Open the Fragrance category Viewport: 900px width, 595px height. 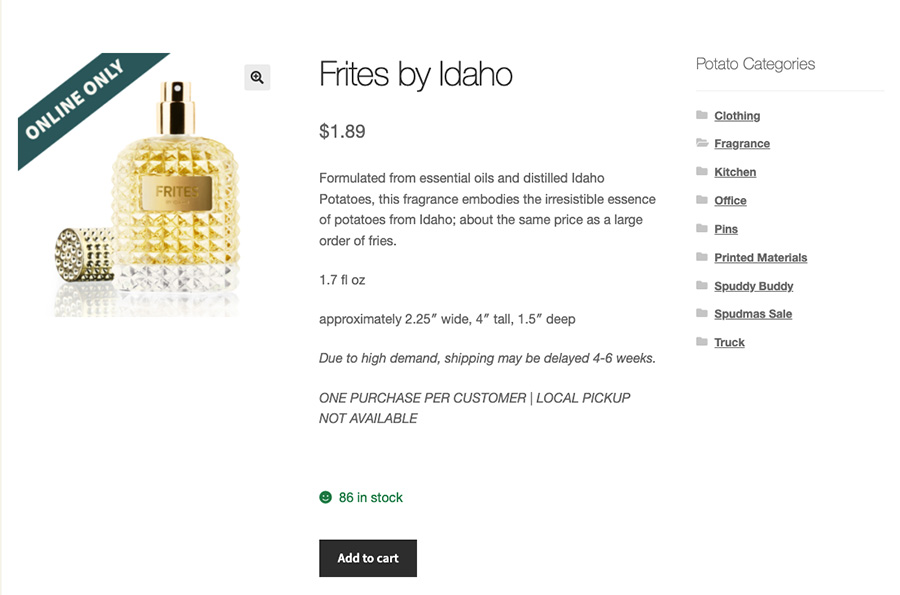coord(741,143)
